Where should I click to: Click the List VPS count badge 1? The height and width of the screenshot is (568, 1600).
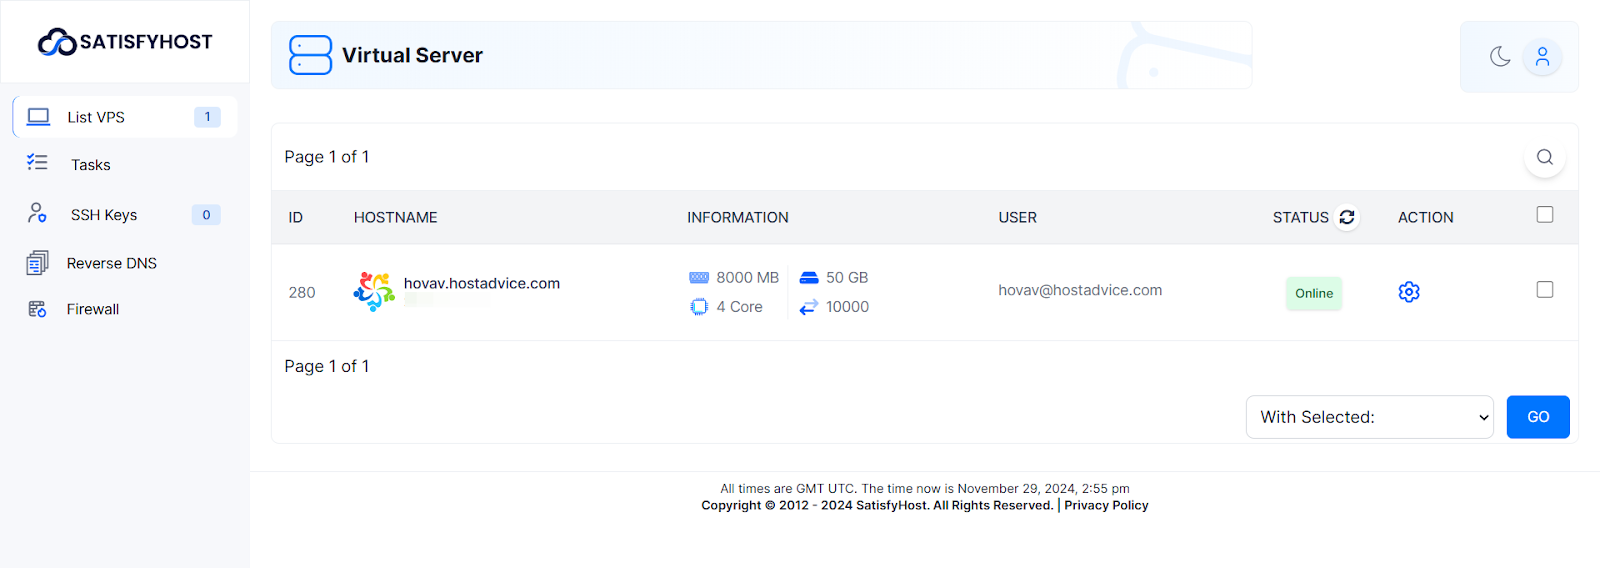point(207,117)
